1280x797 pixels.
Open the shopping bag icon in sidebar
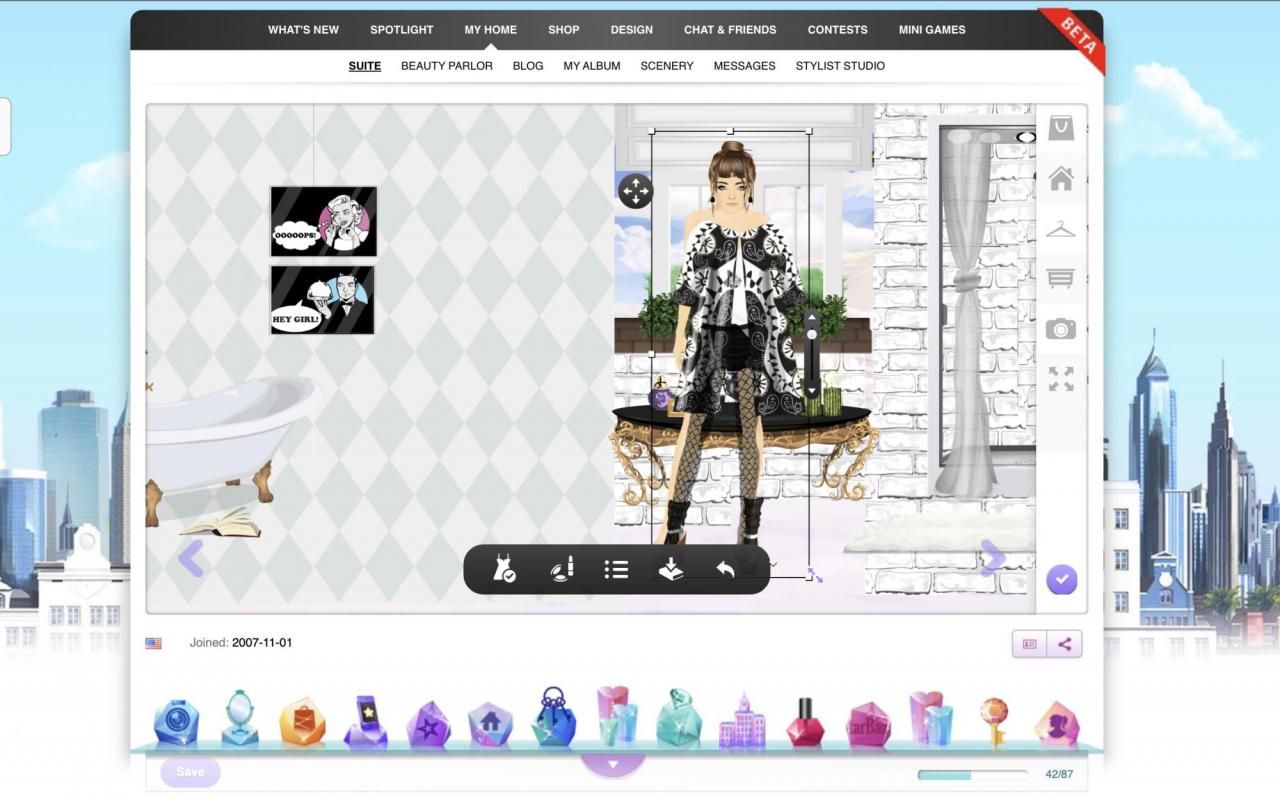click(x=1061, y=128)
